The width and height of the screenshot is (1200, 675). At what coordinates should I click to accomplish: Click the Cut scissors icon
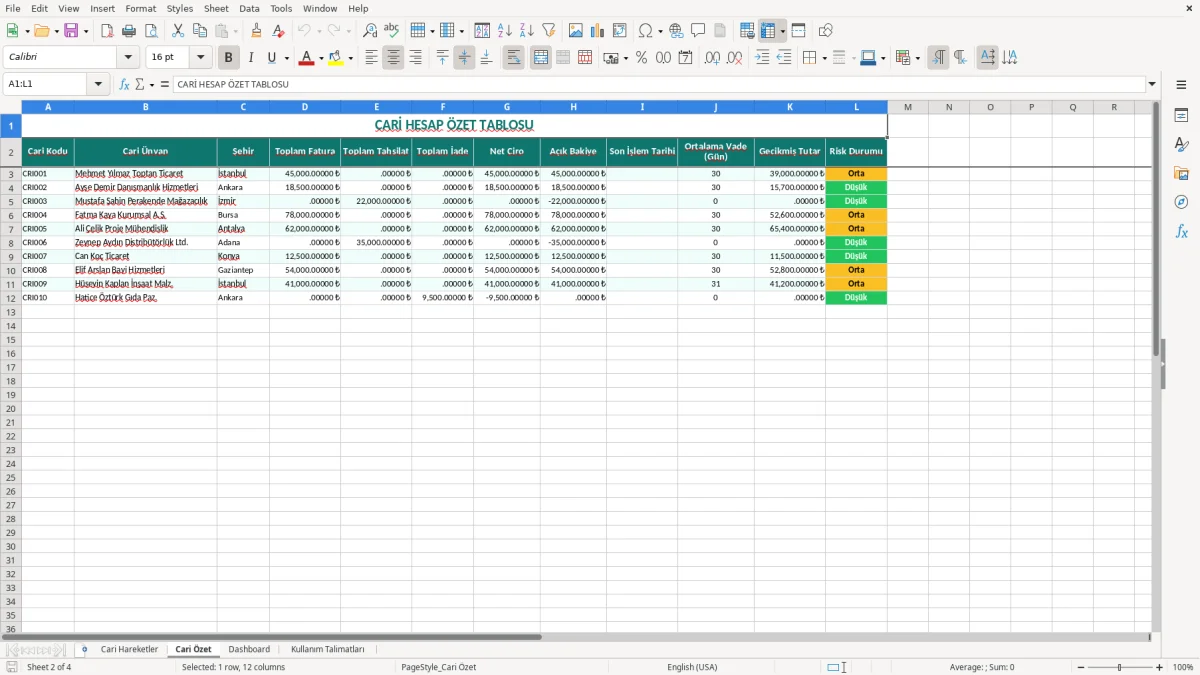coord(178,31)
